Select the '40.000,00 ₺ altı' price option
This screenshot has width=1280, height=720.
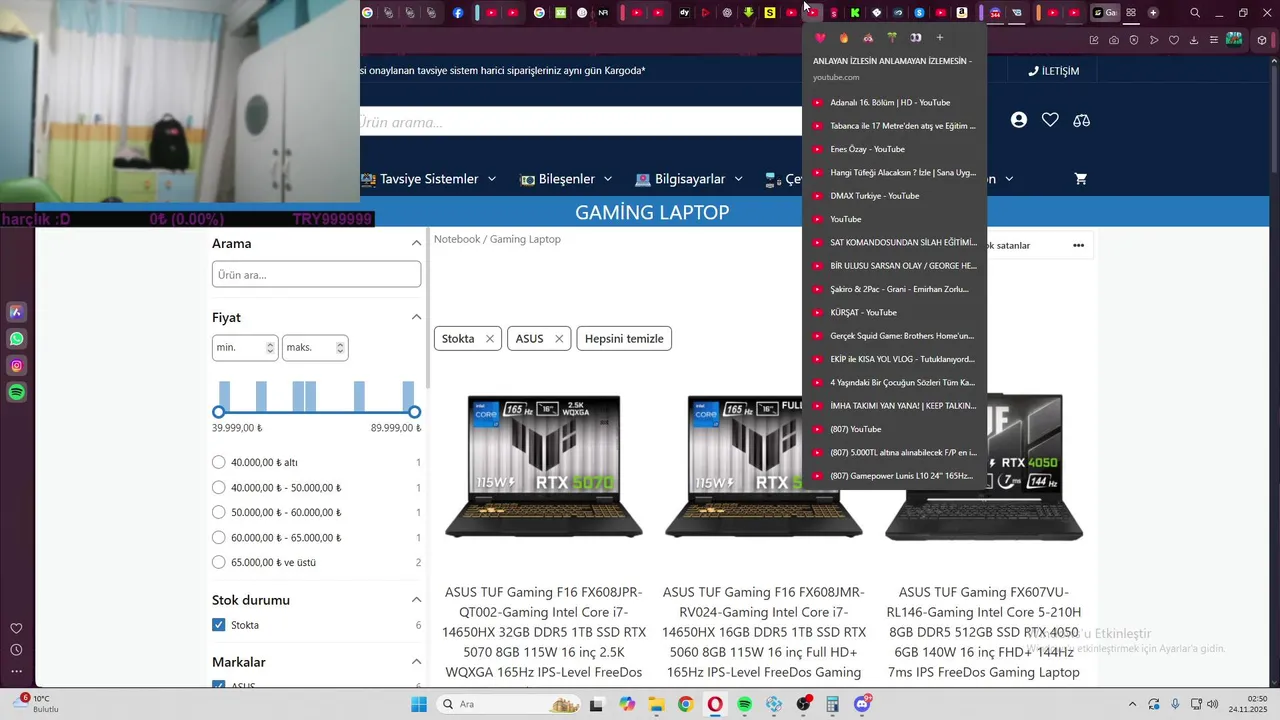(x=219, y=462)
